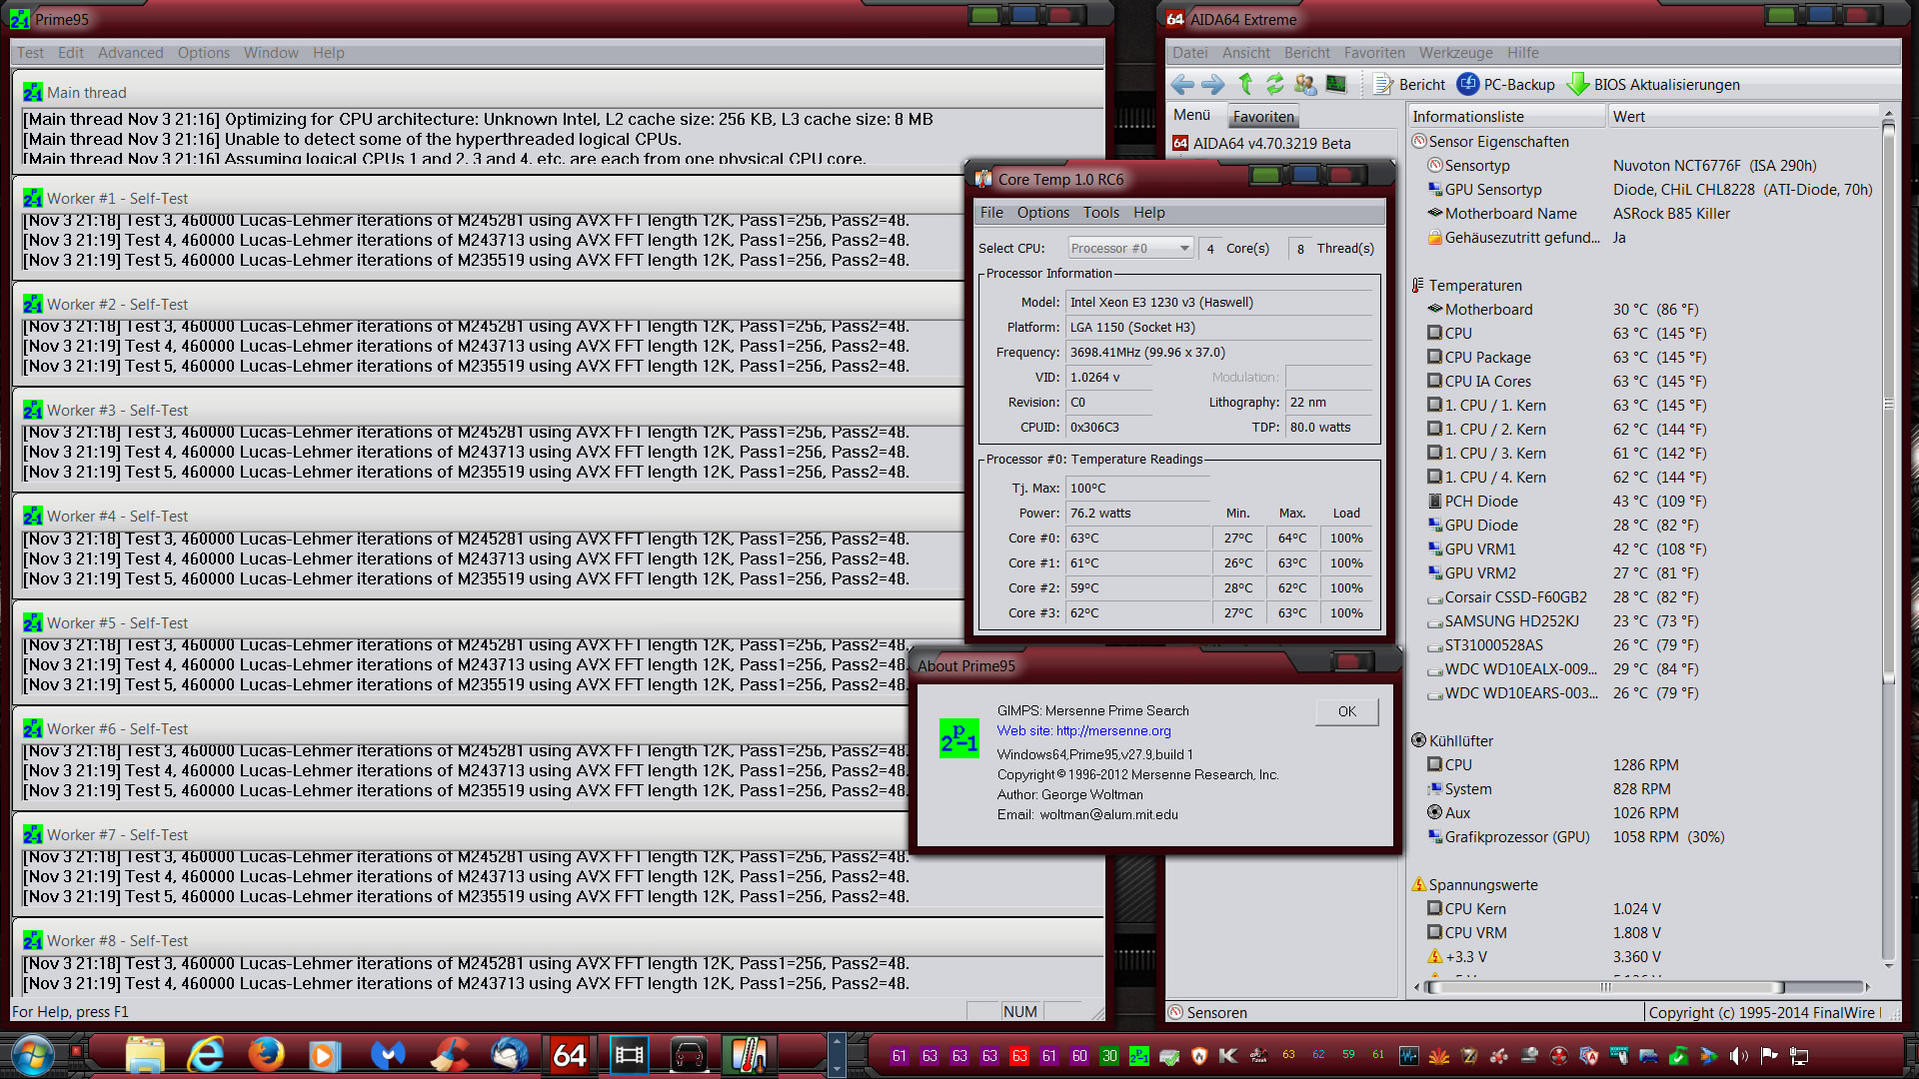Image resolution: width=1919 pixels, height=1079 pixels.
Task: Open the volume control in the tray
Action: click(x=1739, y=1056)
